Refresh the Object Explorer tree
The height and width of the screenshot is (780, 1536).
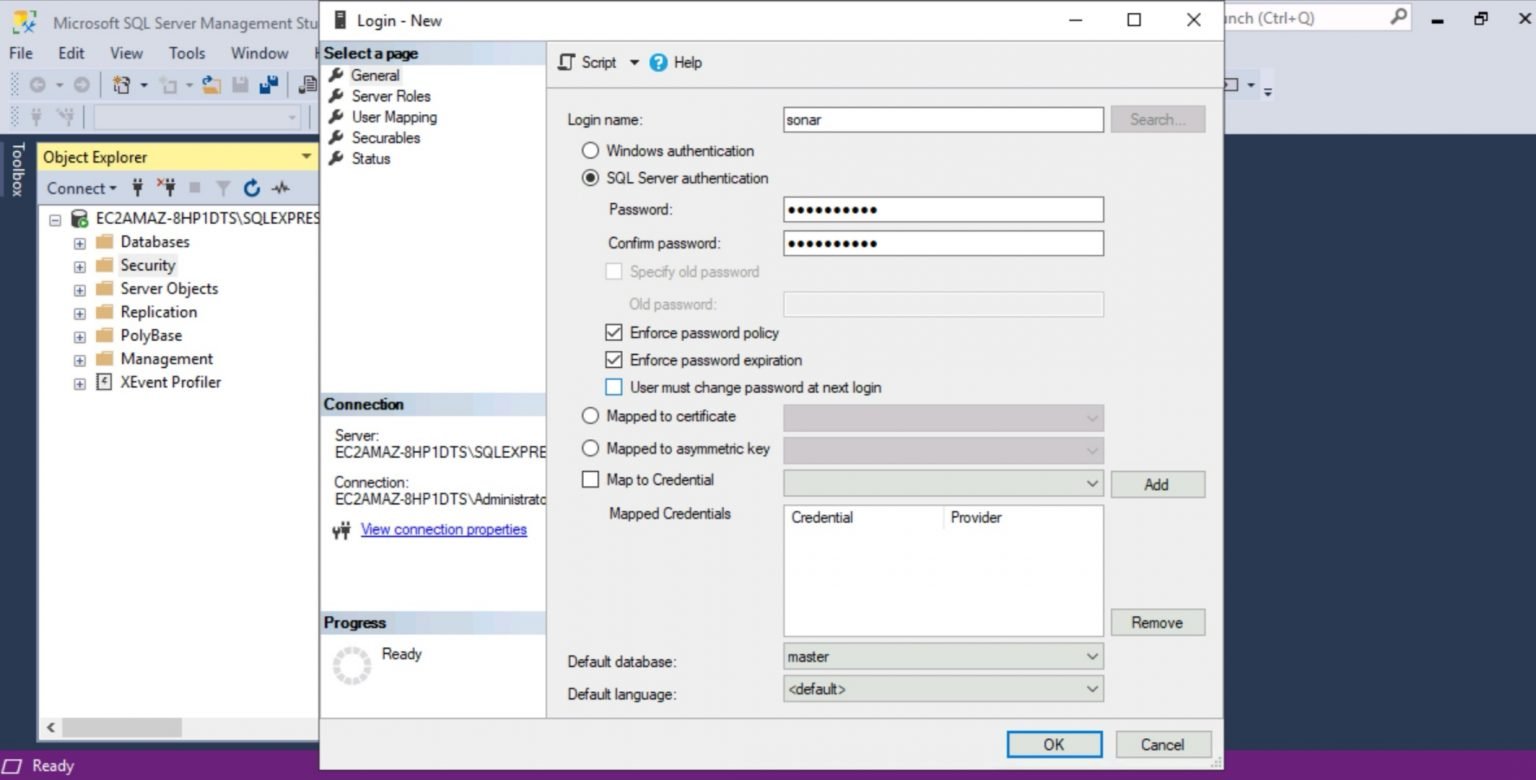(251, 188)
